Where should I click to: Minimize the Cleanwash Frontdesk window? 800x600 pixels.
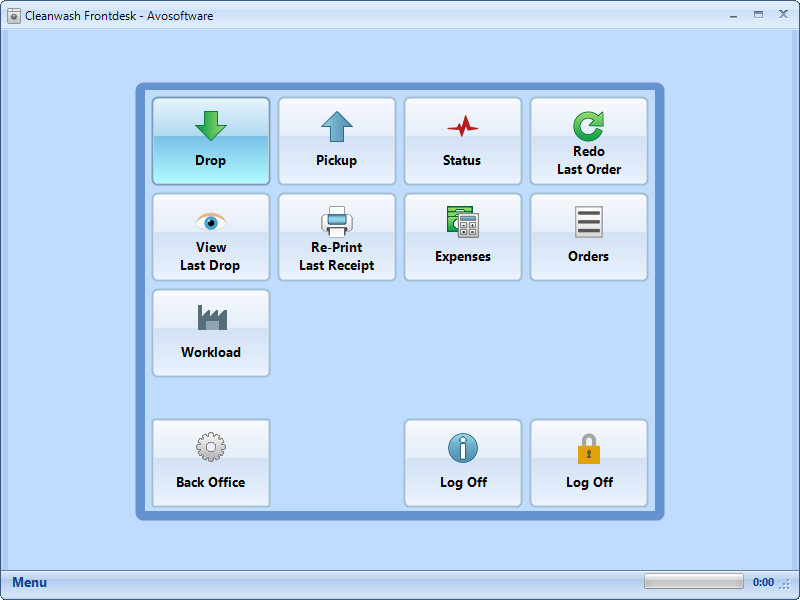[734, 14]
